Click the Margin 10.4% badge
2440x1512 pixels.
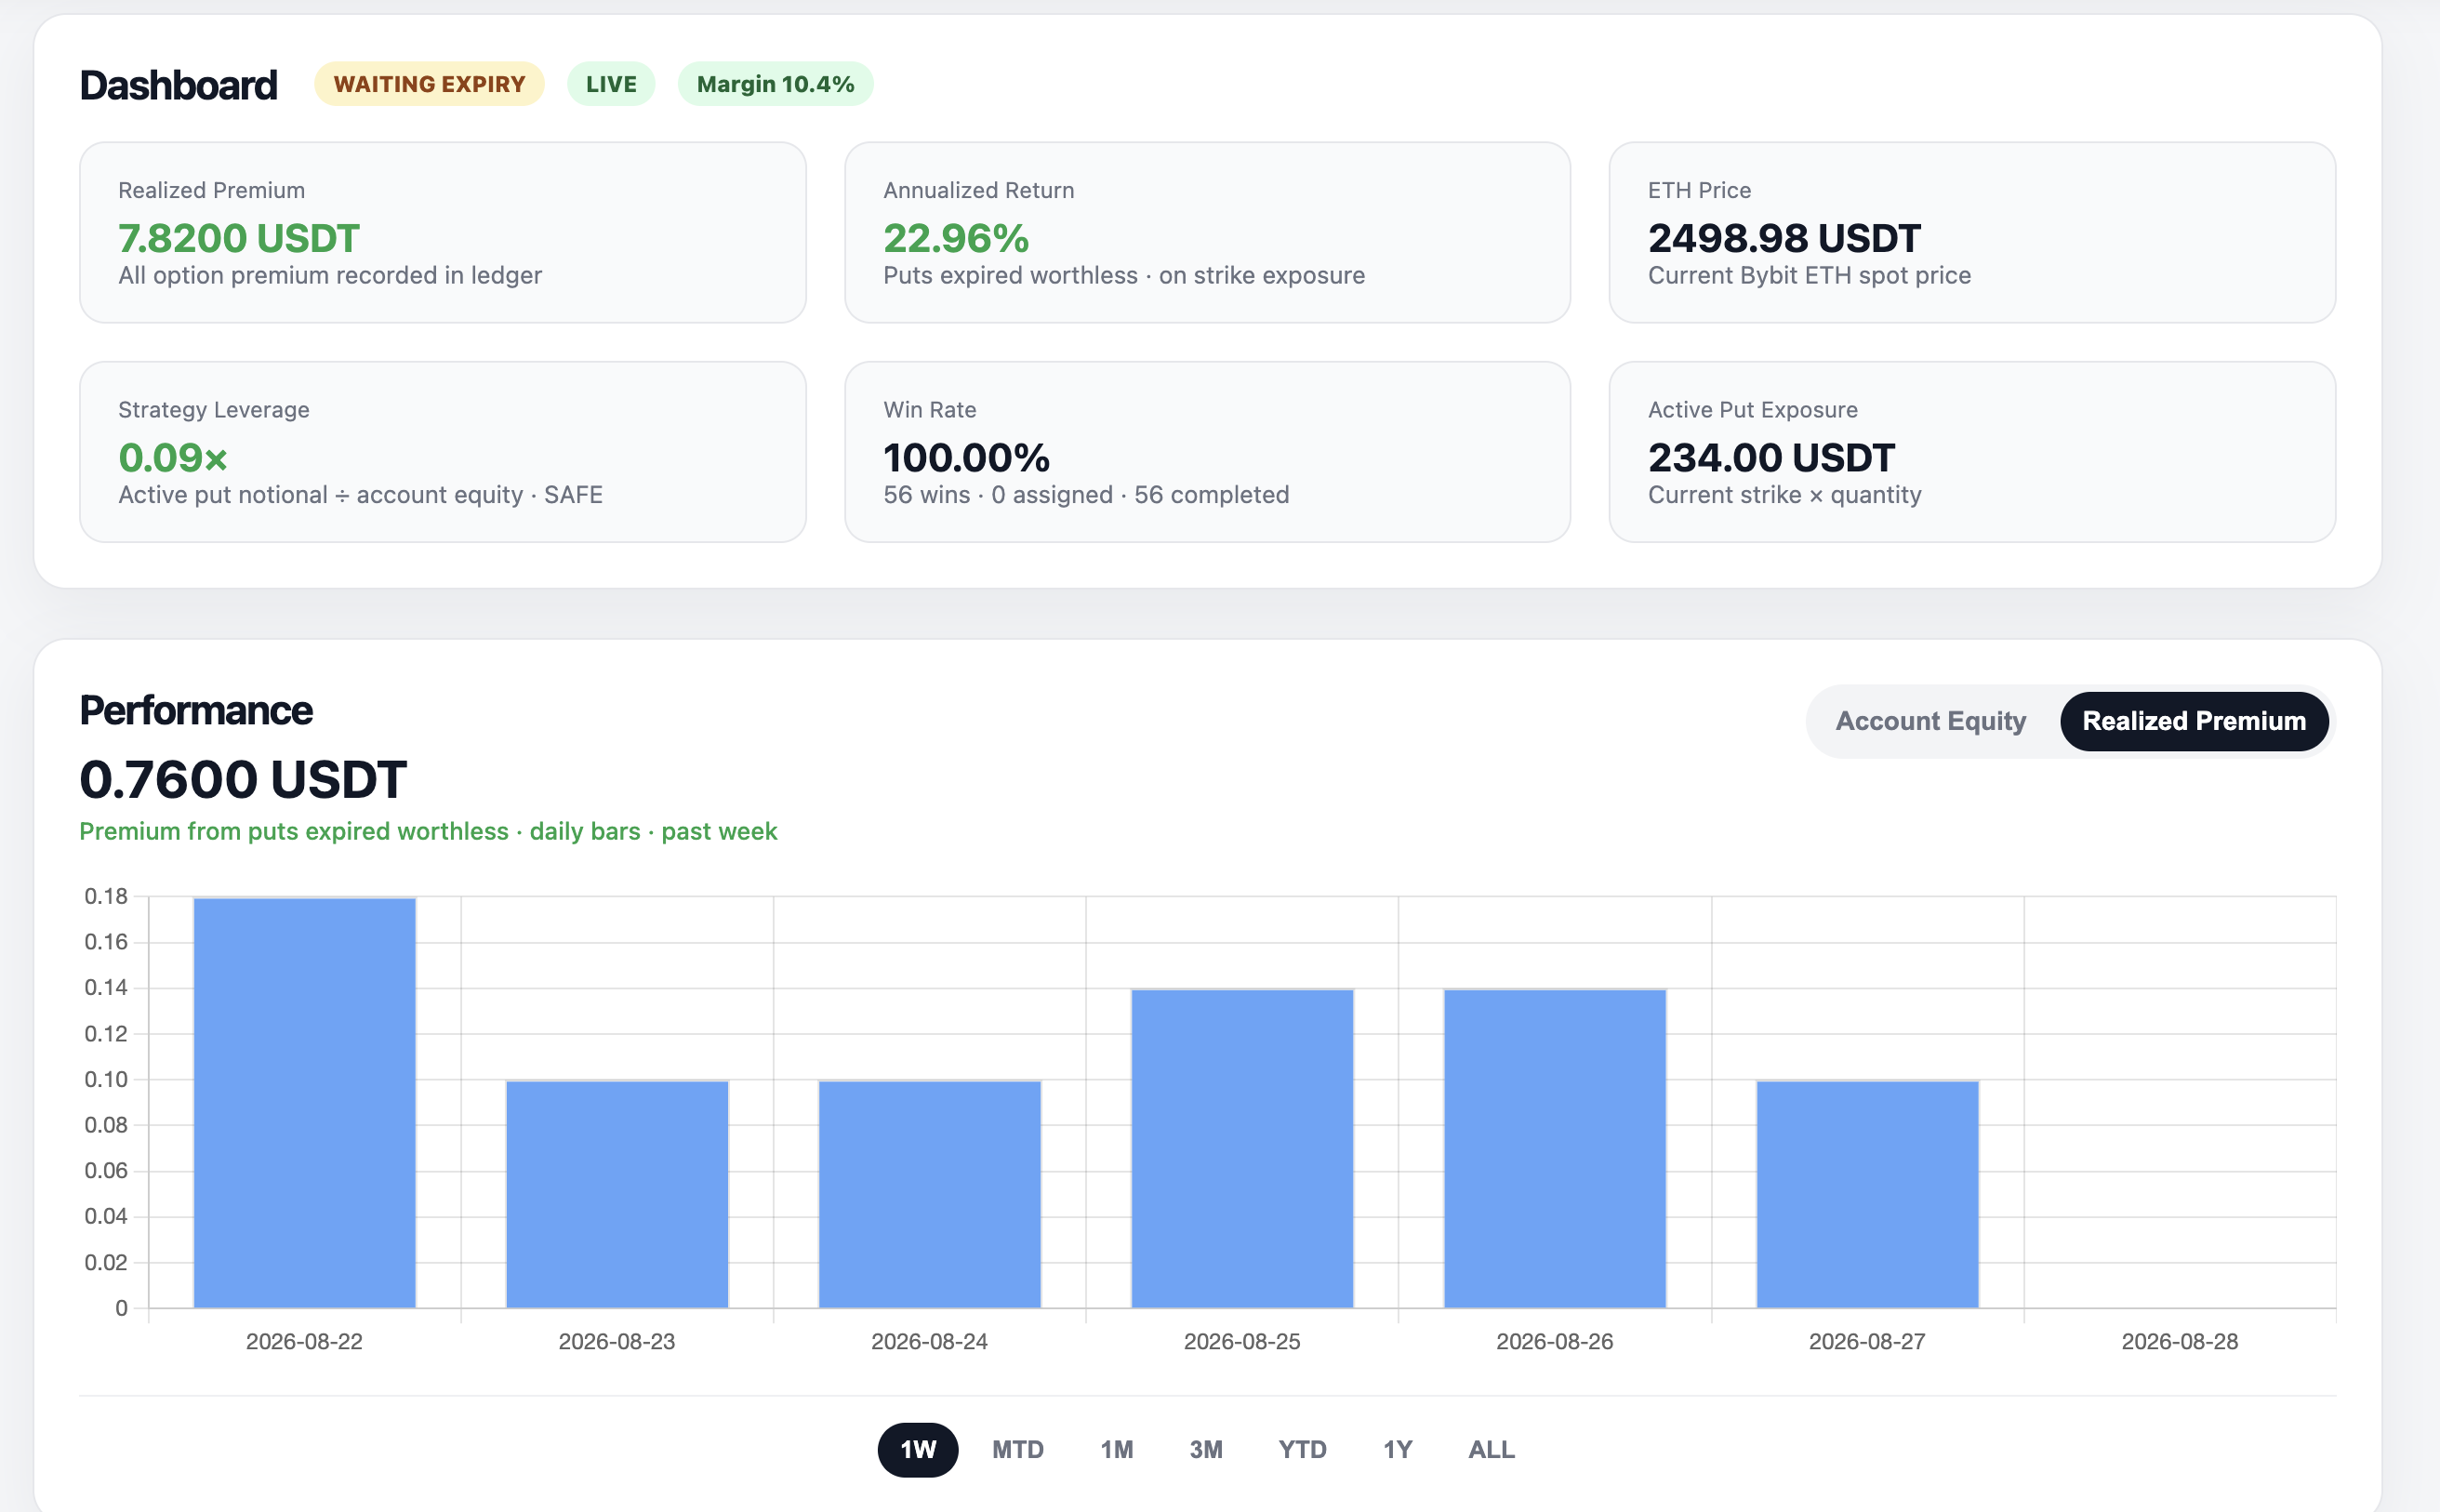click(775, 84)
